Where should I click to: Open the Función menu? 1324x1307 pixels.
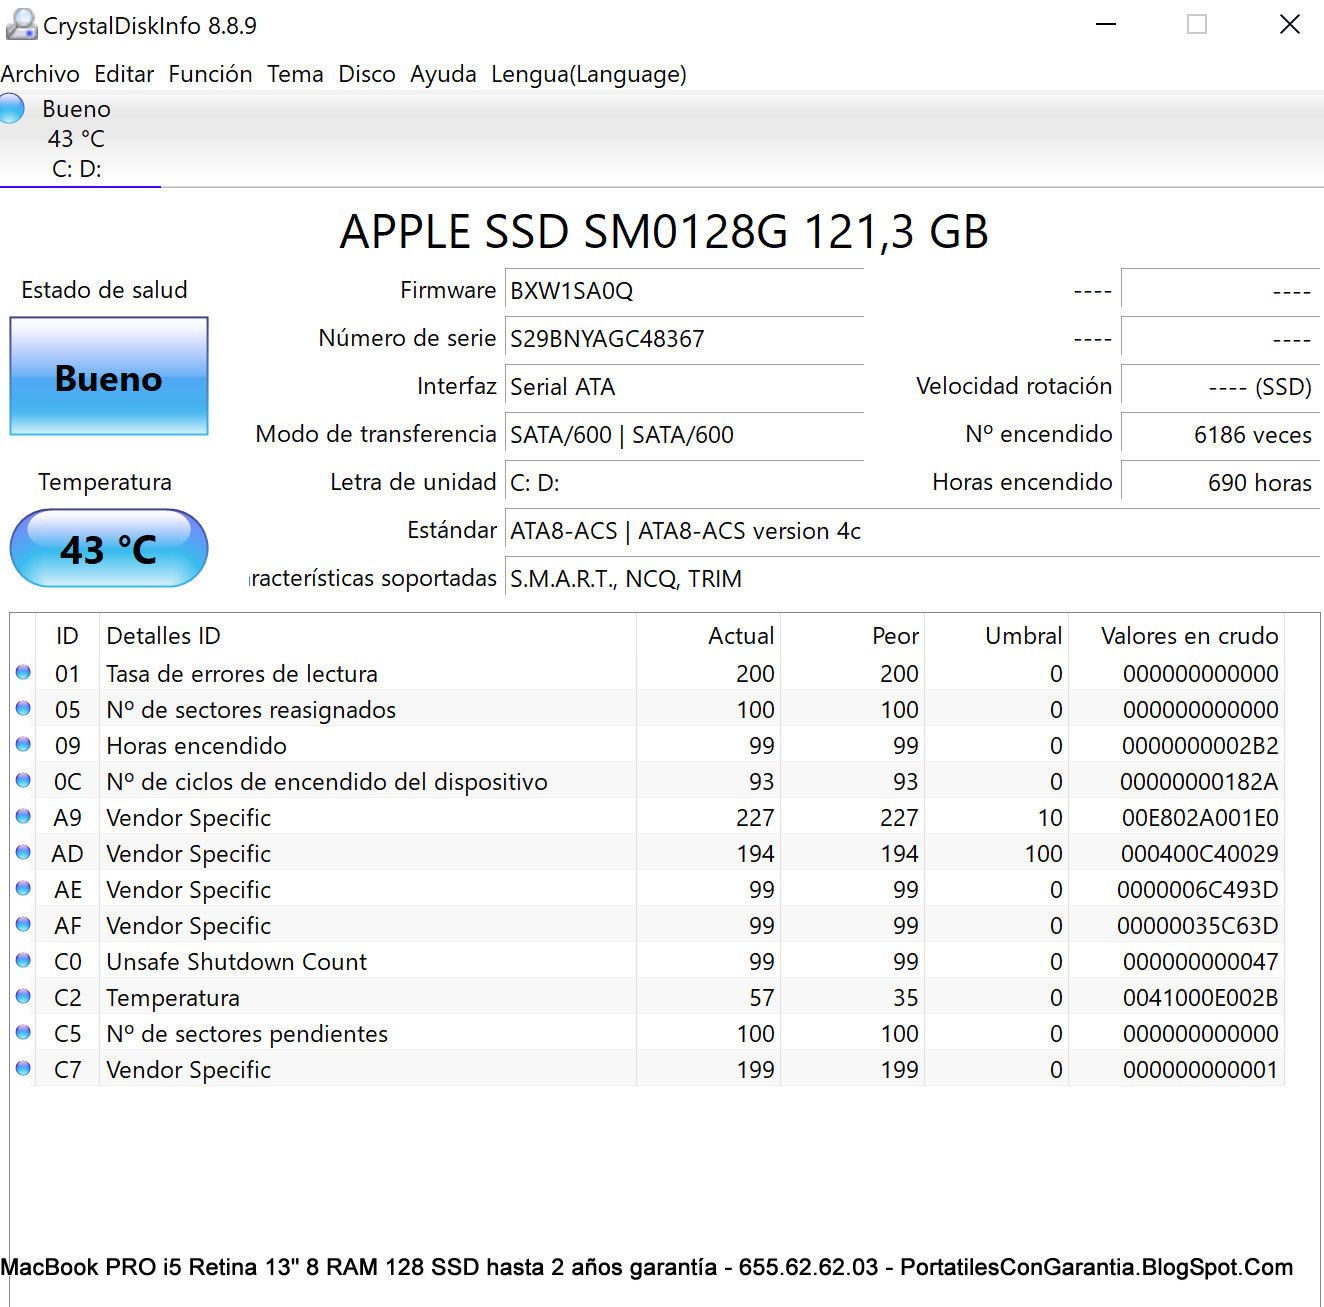(x=210, y=74)
